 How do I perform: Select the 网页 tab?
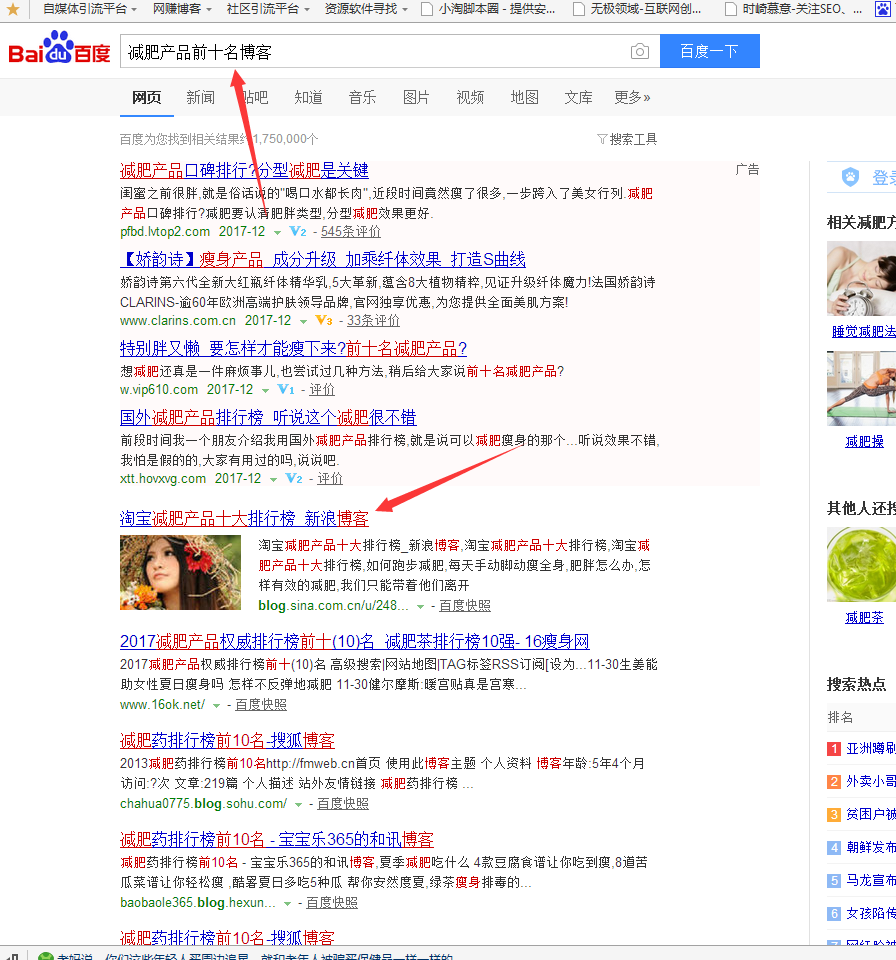147,97
